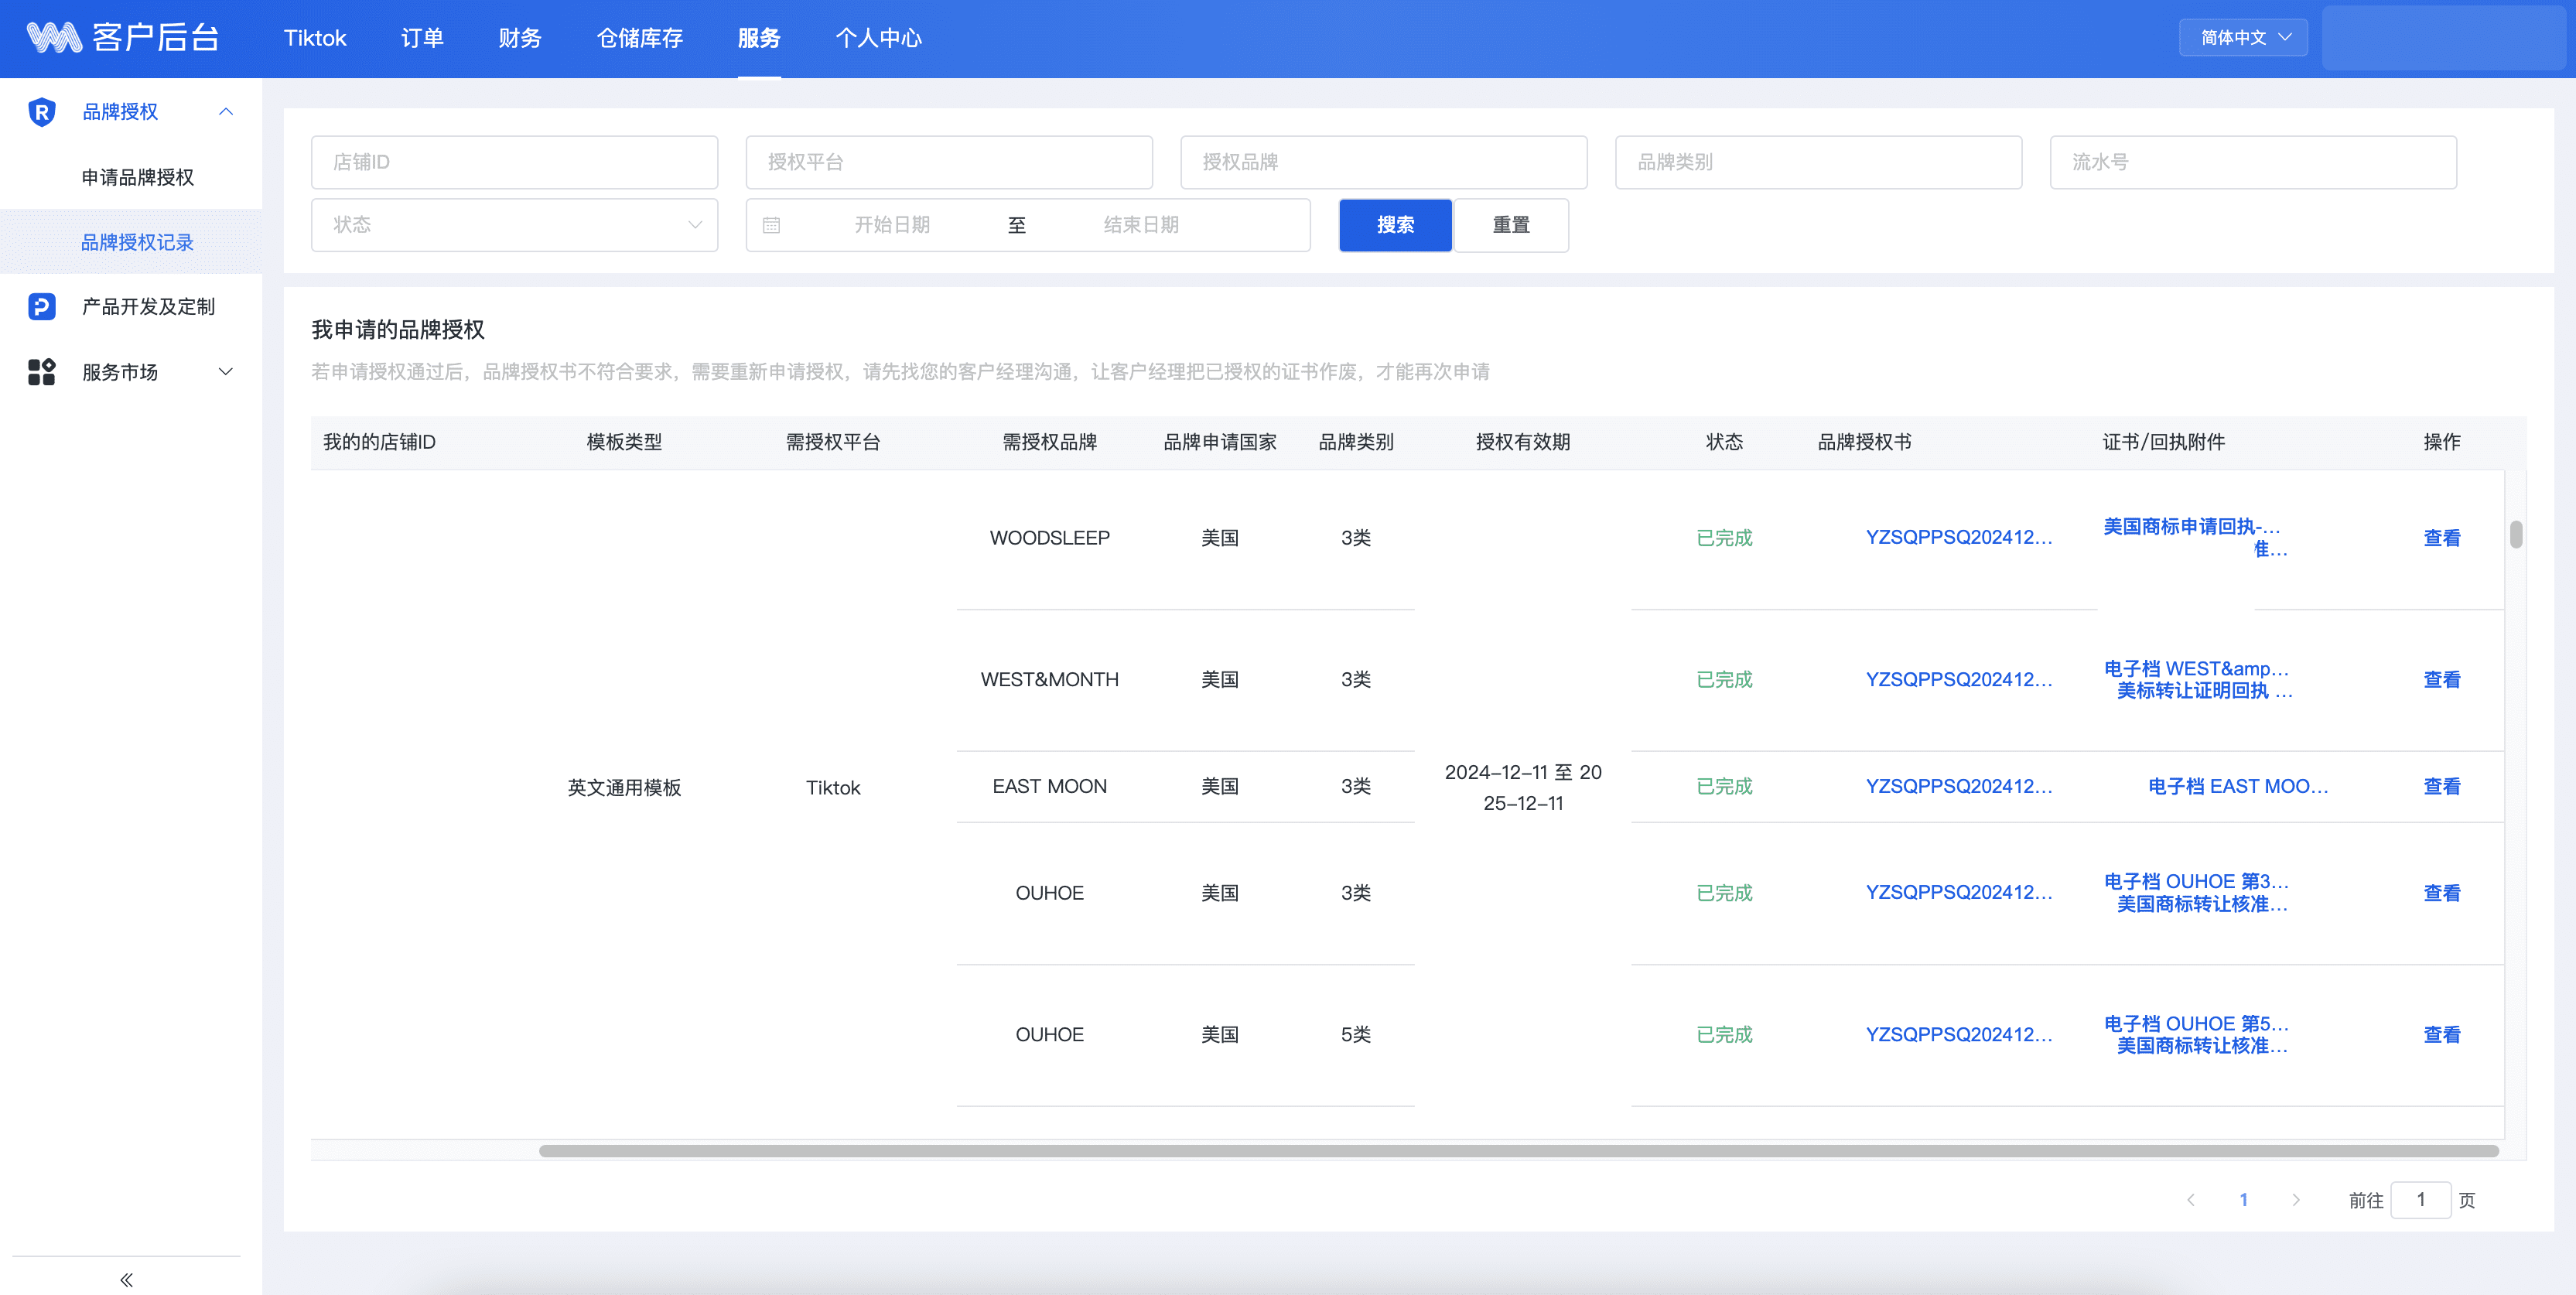Open the 个人中心 top menu

click(x=878, y=38)
